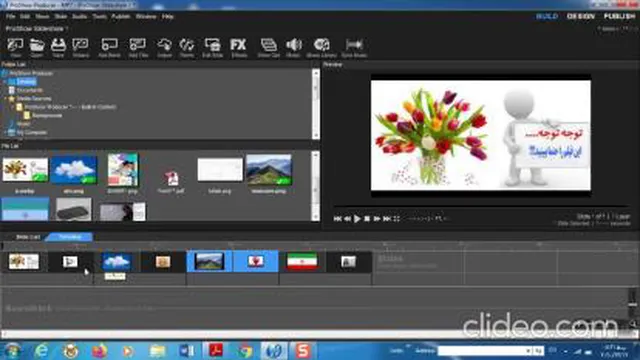Open the Publish menu
The height and width of the screenshot is (360, 640).
[x=121, y=17]
